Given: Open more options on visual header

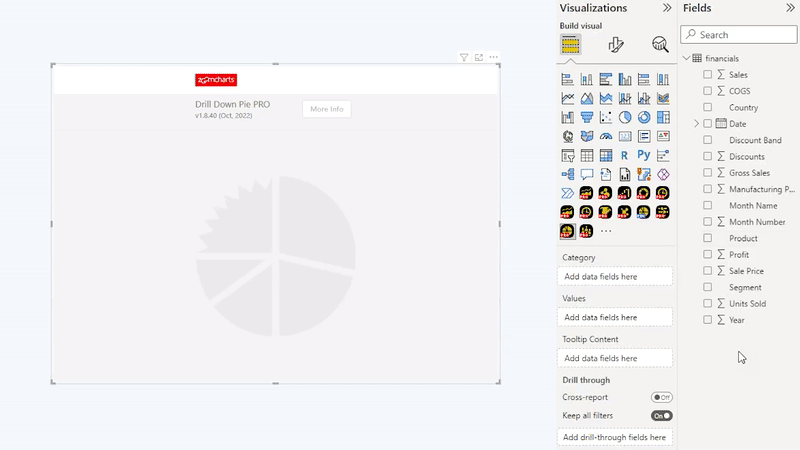Looking at the screenshot, I should [x=494, y=58].
